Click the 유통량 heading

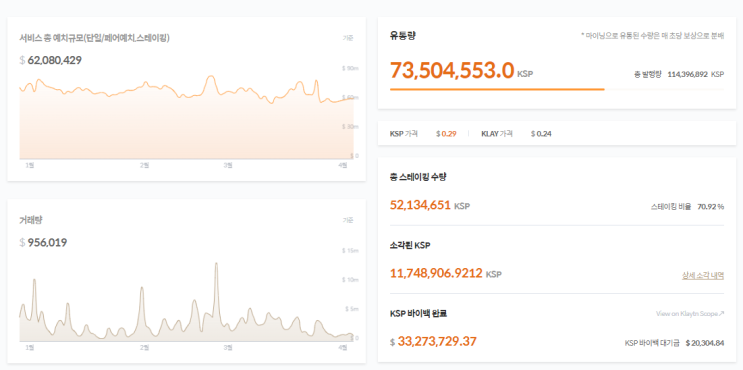coord(403,36)
